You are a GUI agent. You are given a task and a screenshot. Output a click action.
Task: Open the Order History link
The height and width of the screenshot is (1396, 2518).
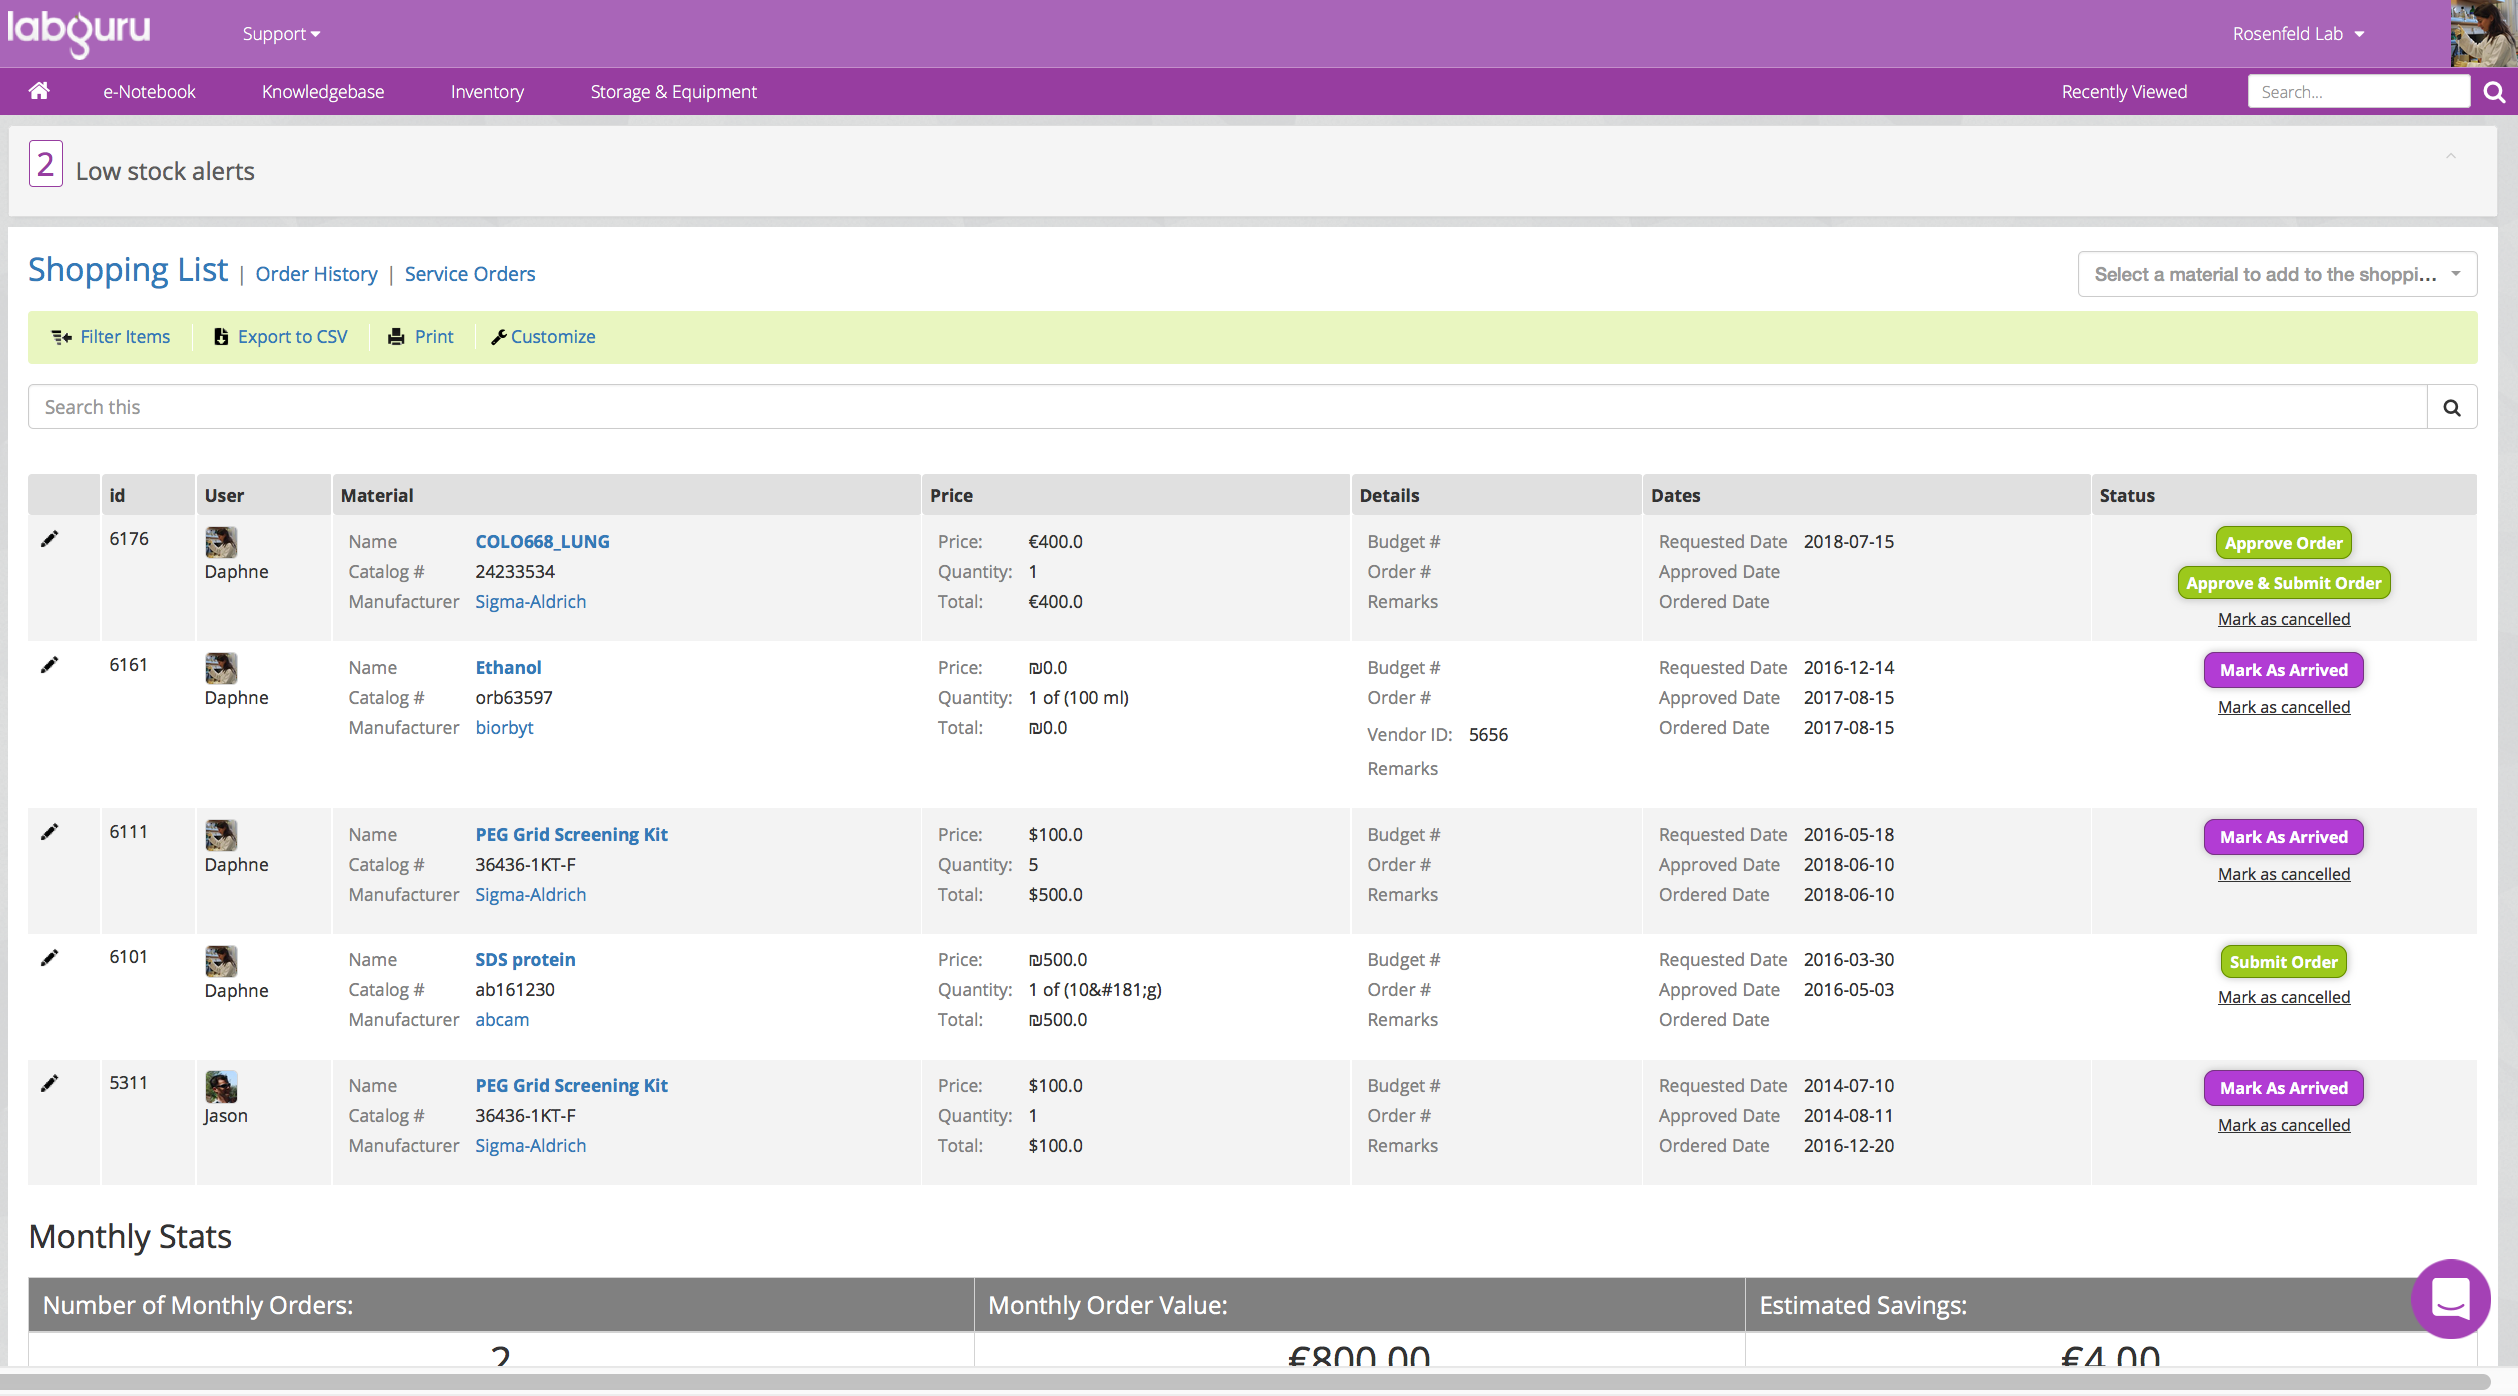(x=315, y=274)
